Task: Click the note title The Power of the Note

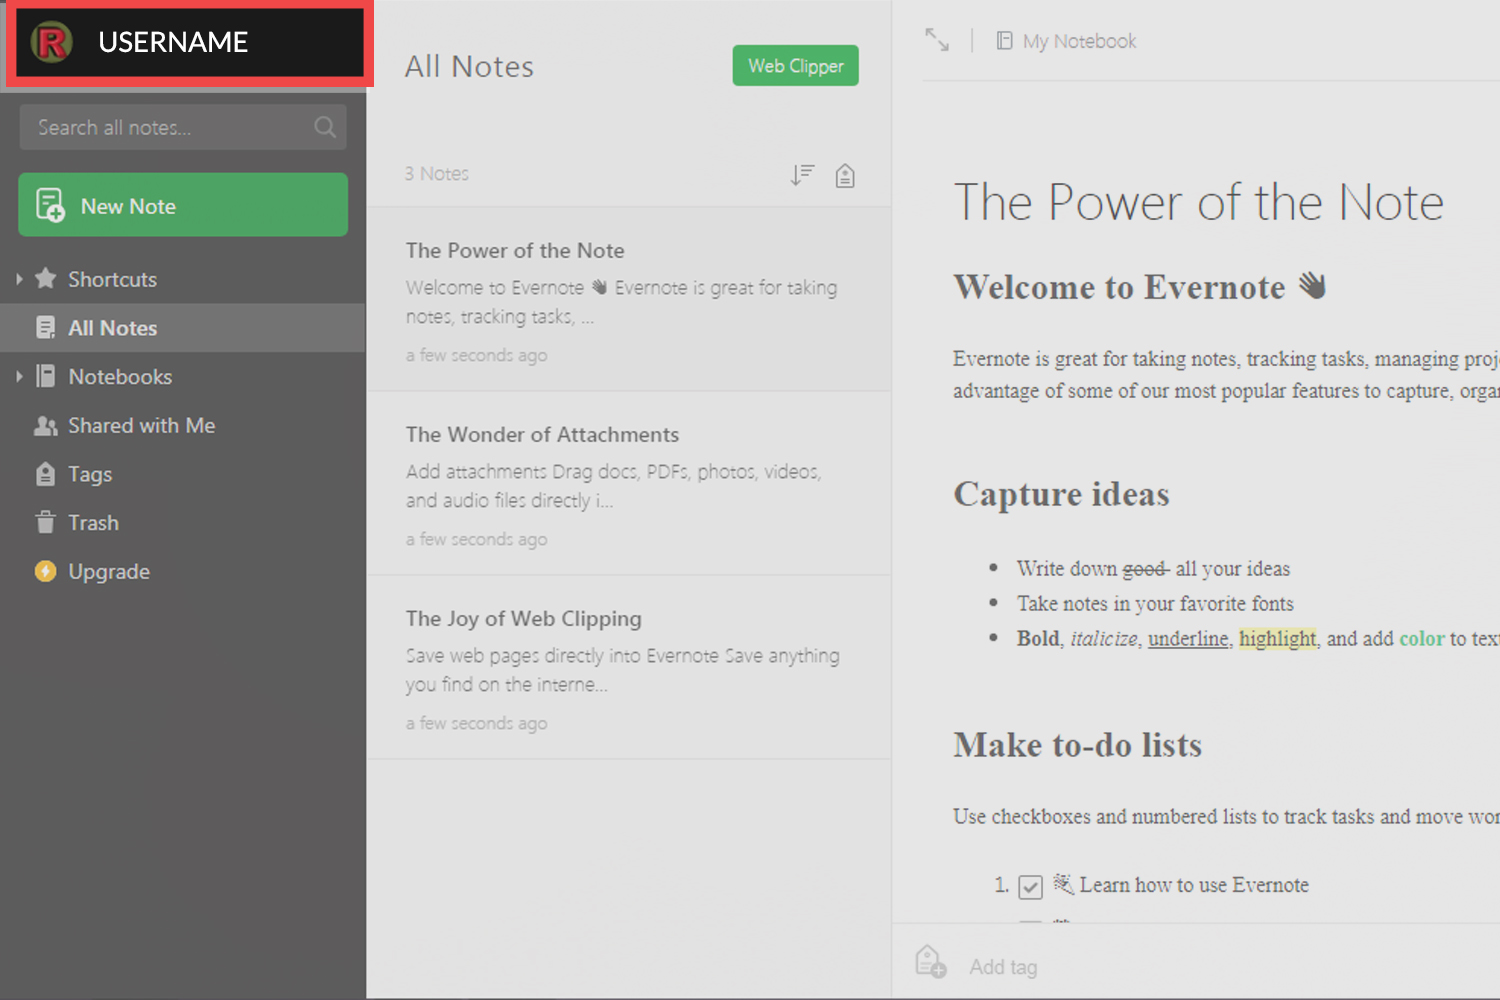Action: 1198,202
